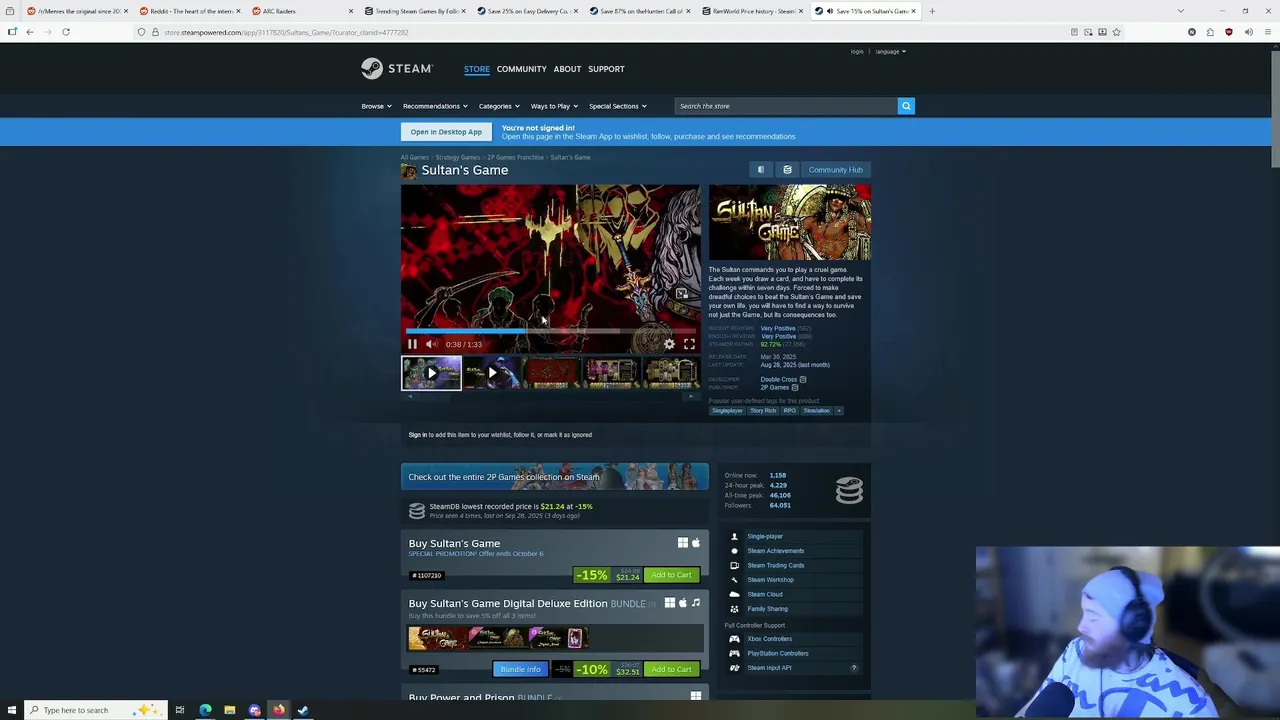Click the Bundle info button

(x=520, y=669)
